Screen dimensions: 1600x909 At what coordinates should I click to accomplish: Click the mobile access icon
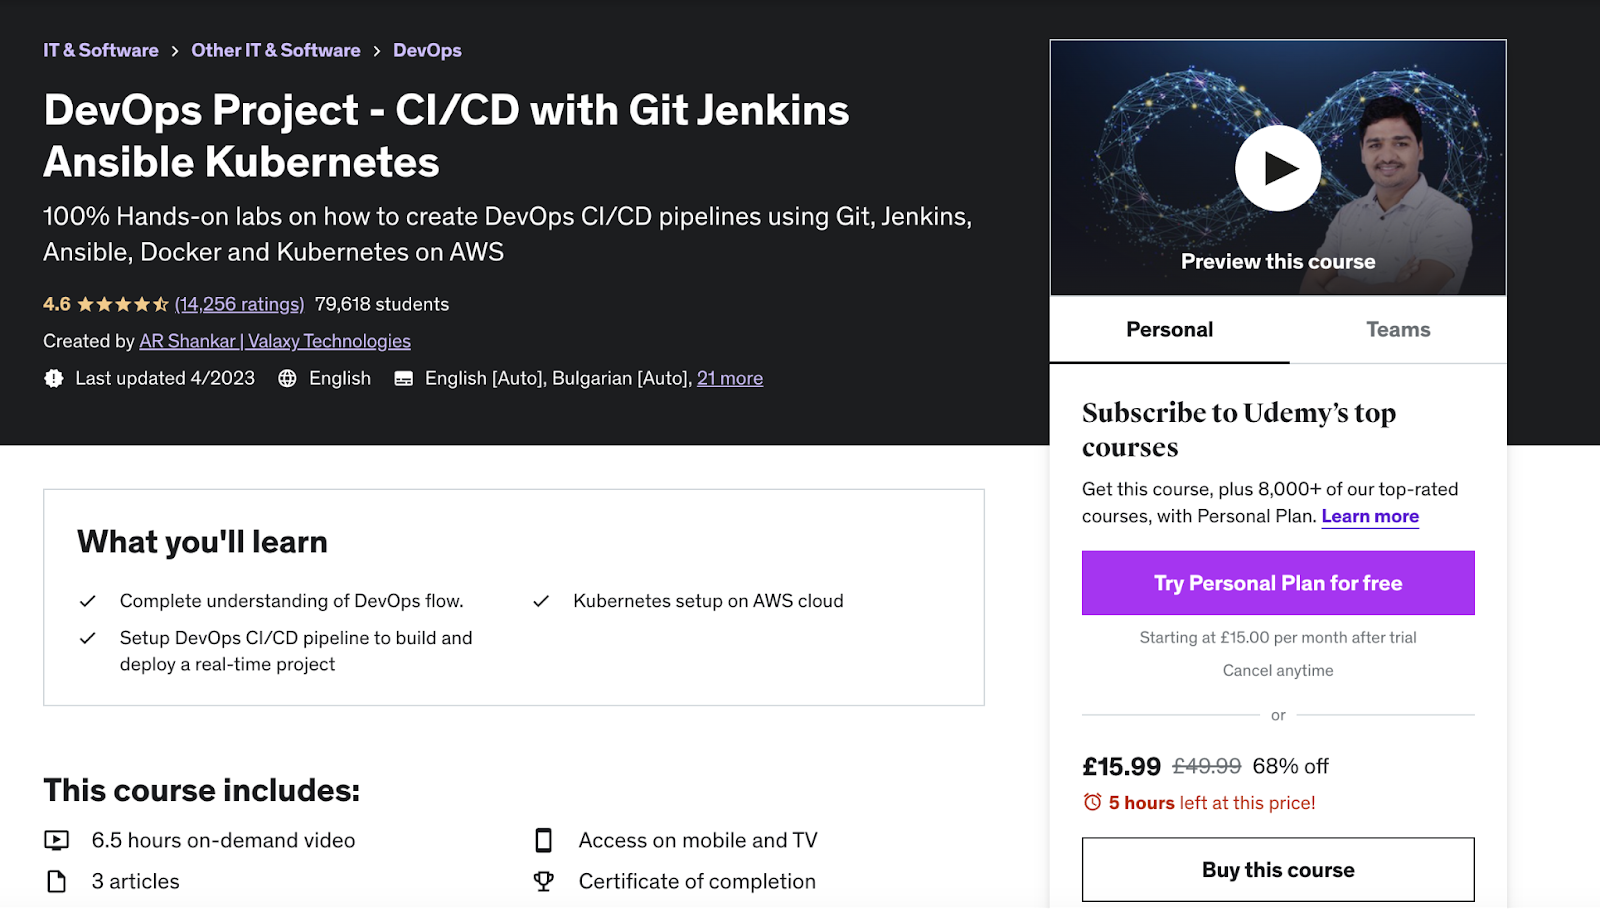pyautogui.click(x=544, y=841)
